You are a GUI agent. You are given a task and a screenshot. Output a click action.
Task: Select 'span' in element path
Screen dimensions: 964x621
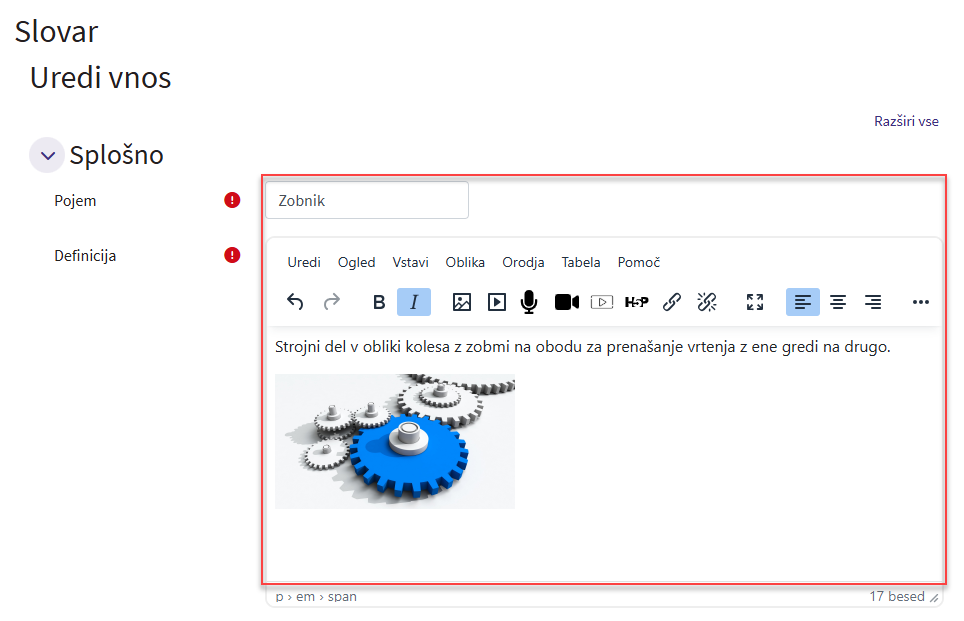click(342, 596)
